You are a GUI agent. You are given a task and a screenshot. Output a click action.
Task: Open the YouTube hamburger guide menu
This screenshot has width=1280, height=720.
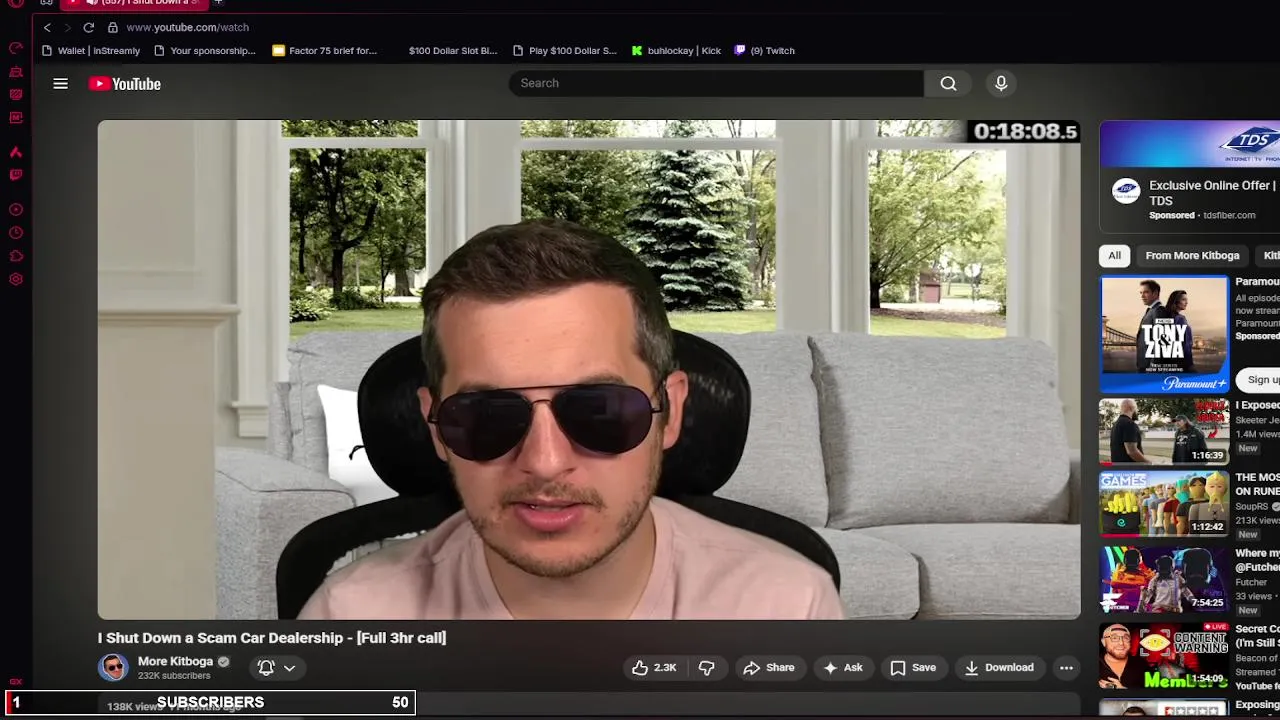click(60, 84)
